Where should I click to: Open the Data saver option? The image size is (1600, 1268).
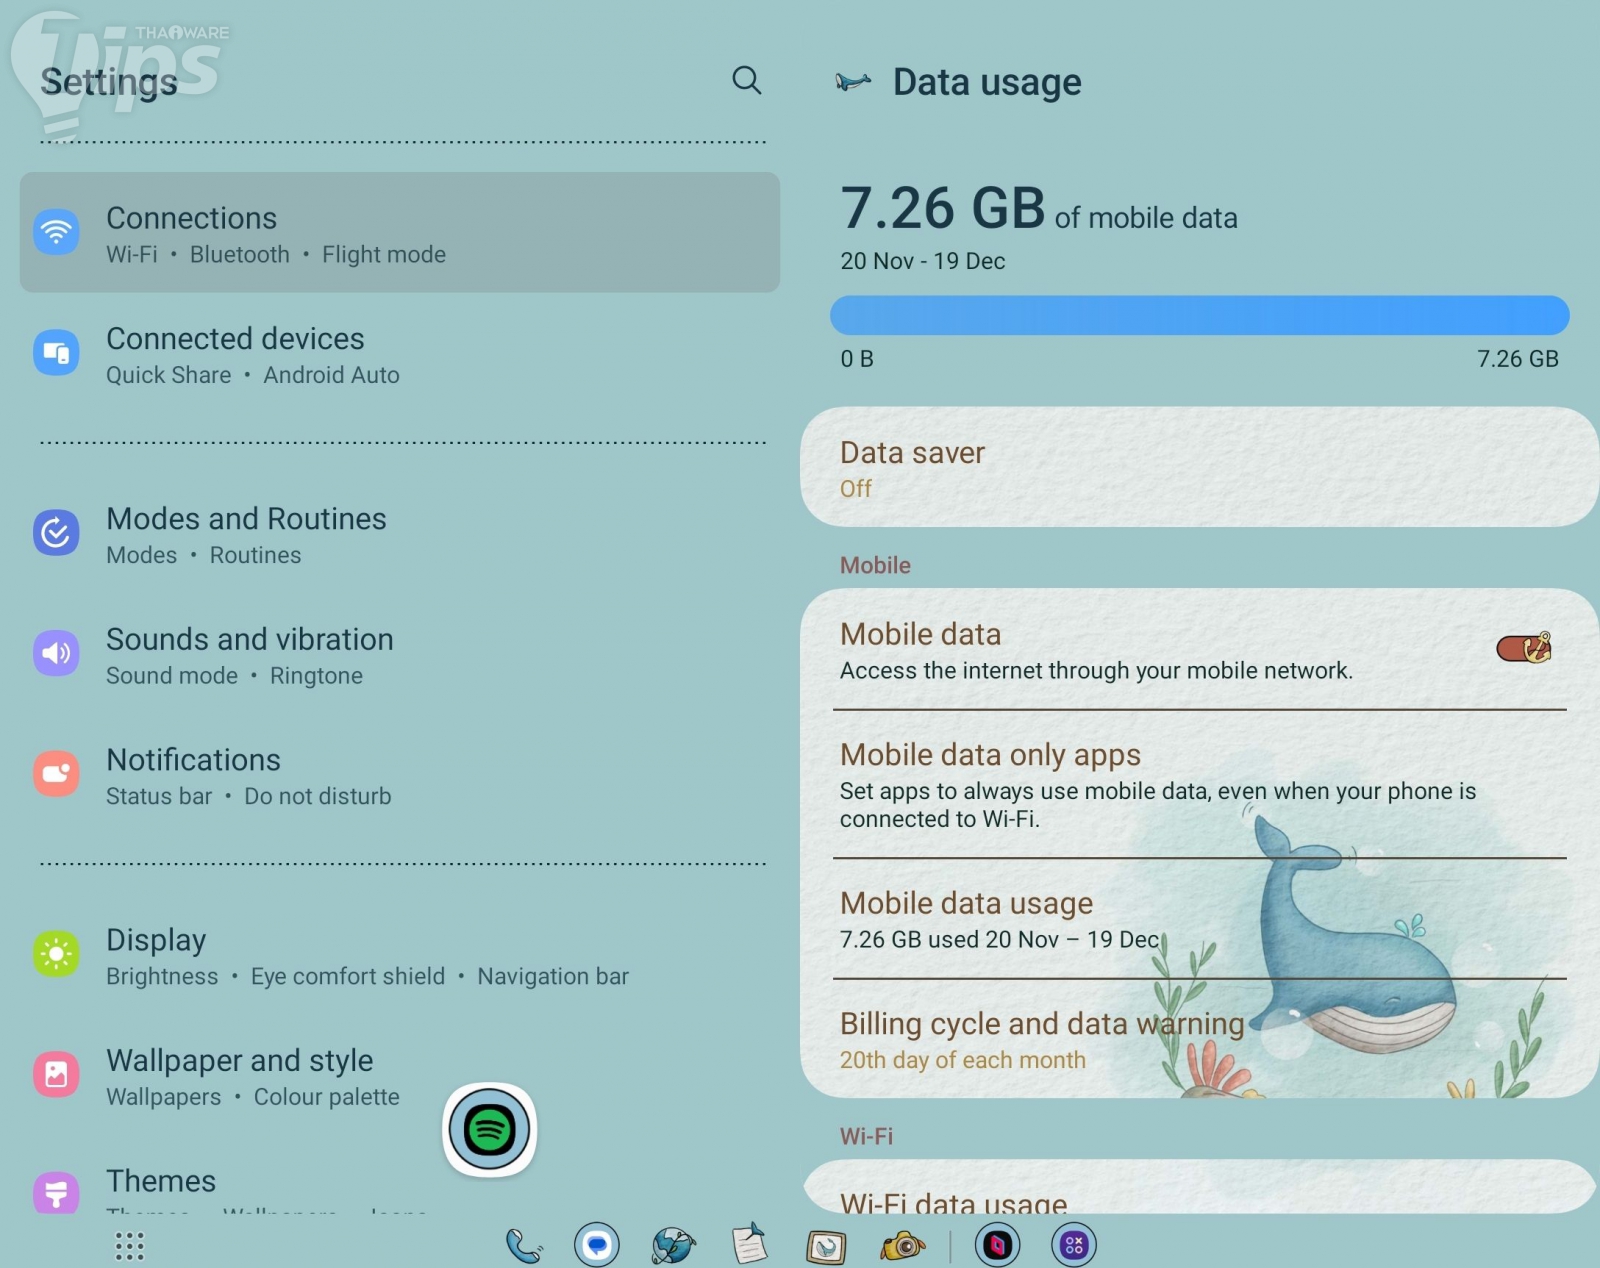coord(1199,467)
